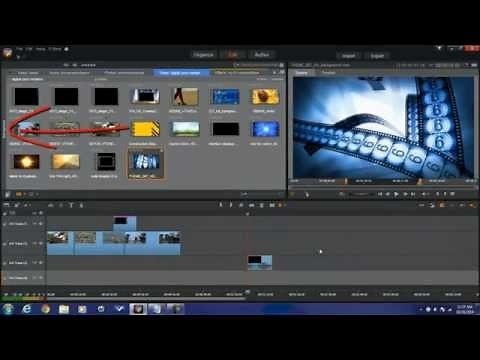Adjust the library thumbnail size slider
This screenshot has width=480, height=360.
[x=263, y=194]
